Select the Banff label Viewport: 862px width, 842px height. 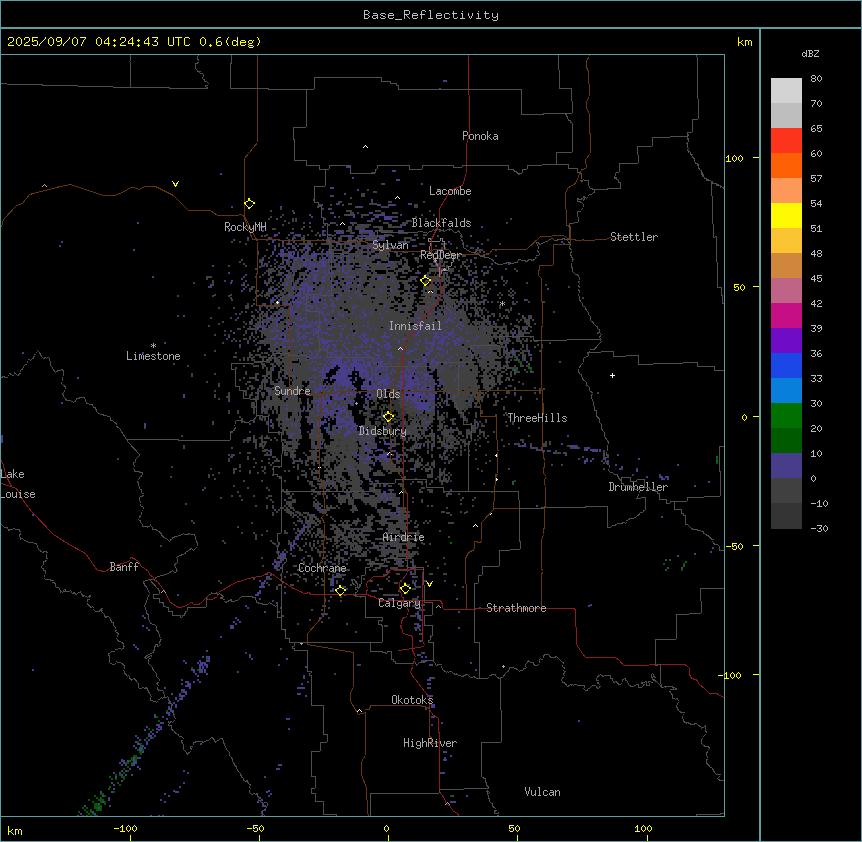click(124, 567)
